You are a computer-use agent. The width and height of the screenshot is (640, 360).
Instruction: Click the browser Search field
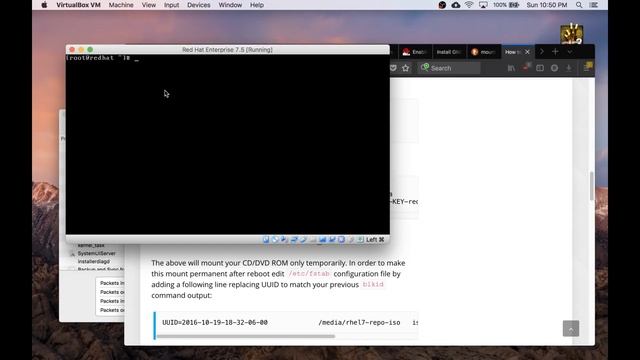tap(449, 68)
